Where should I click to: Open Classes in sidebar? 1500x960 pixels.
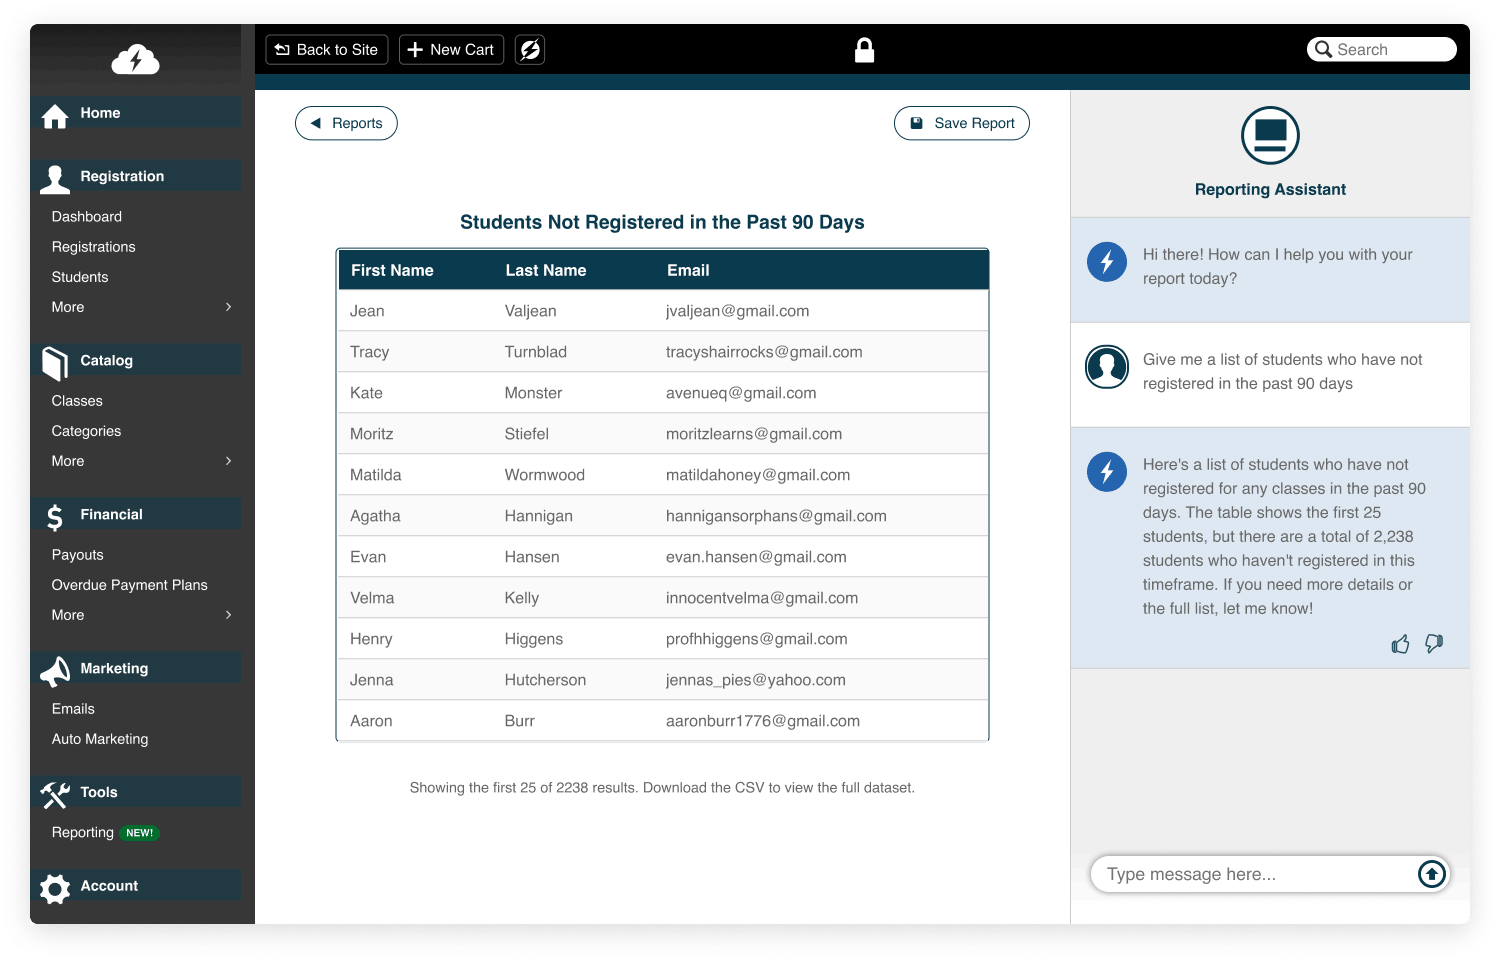(77, 401)
